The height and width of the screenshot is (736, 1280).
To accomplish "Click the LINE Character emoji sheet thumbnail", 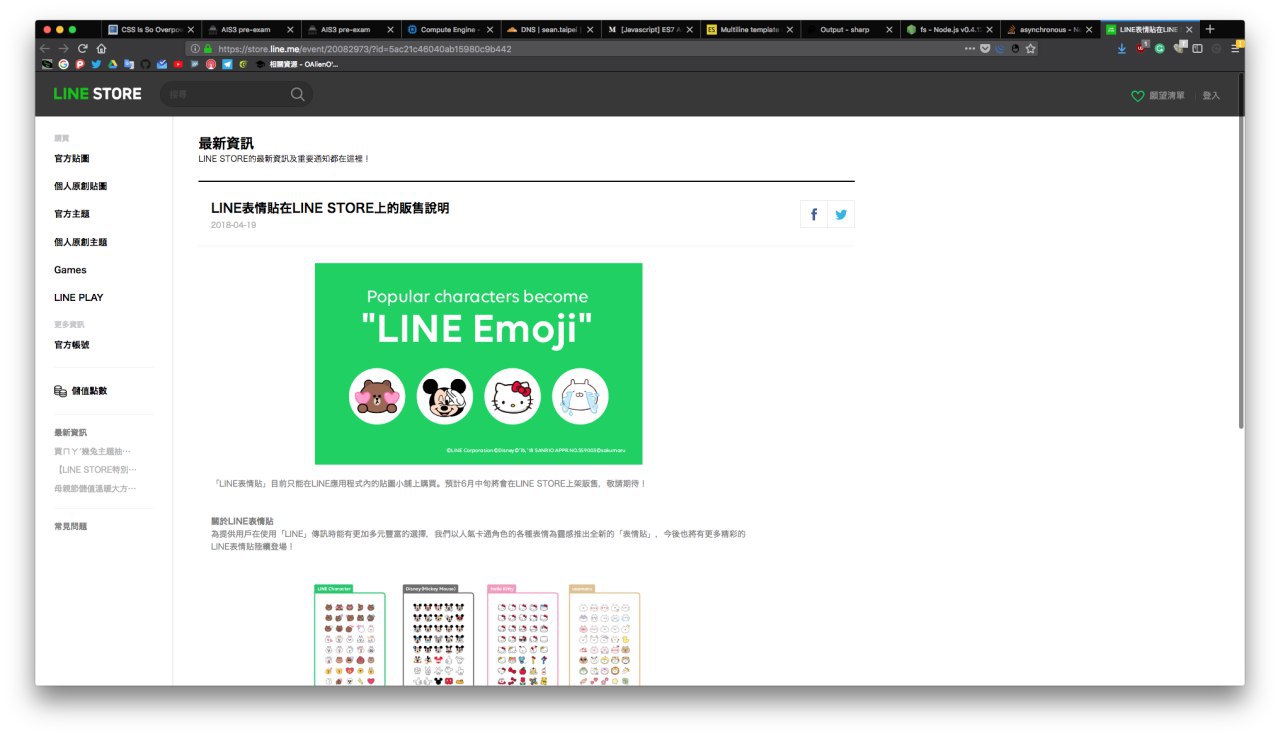I will (350, 635).
